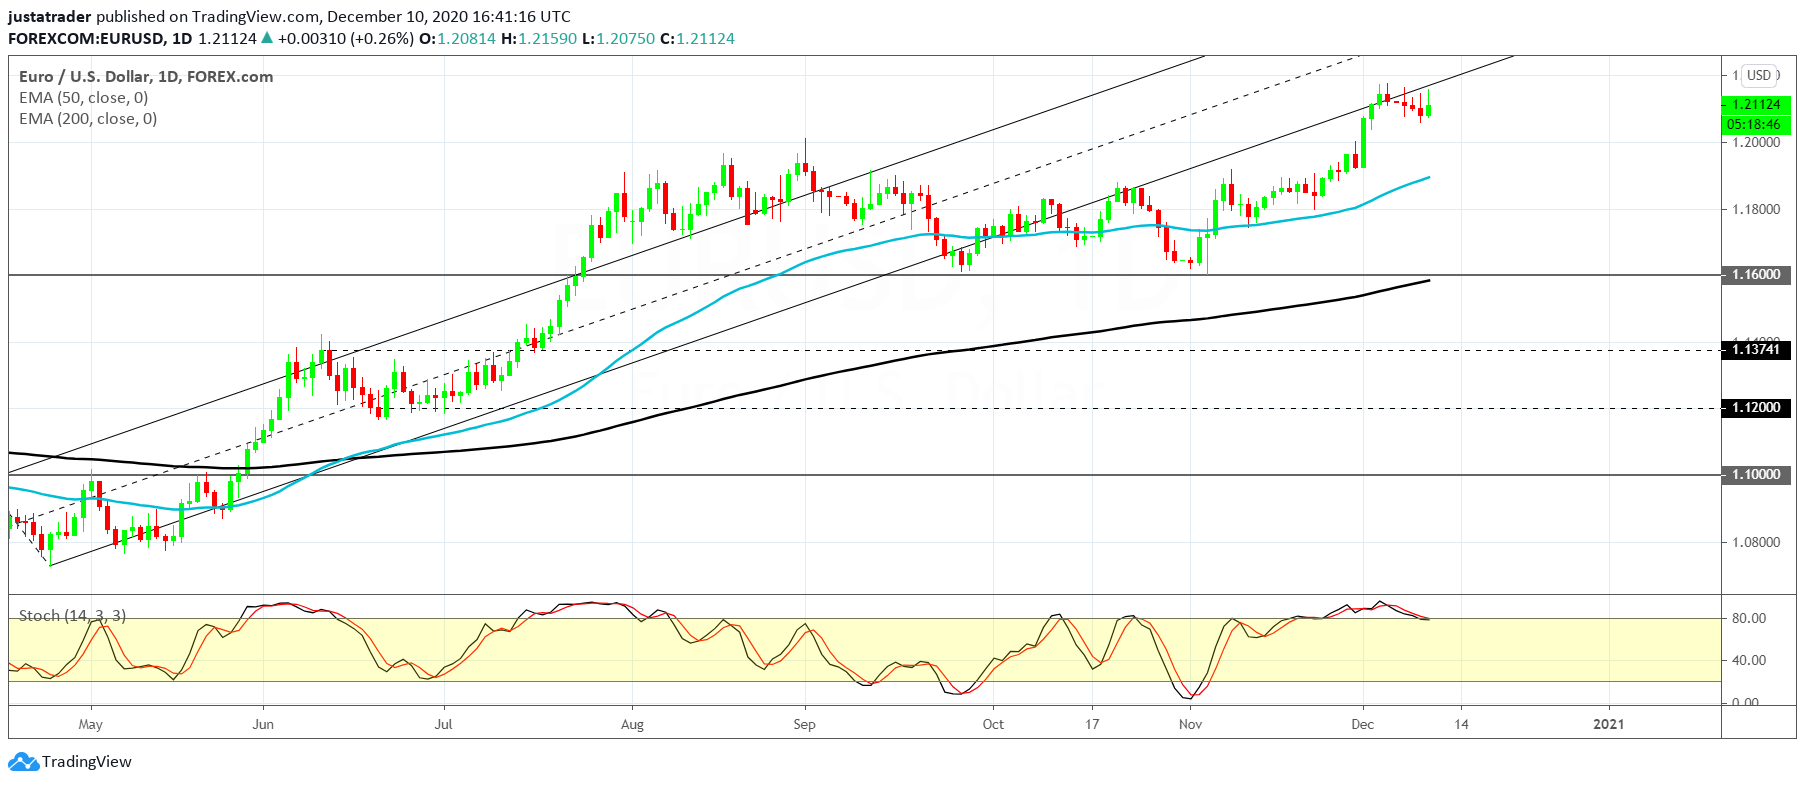Click the 1D interval beside FOREXCOM:EURUSD
The image size is (1805, 785).
[x=182, y=38]
